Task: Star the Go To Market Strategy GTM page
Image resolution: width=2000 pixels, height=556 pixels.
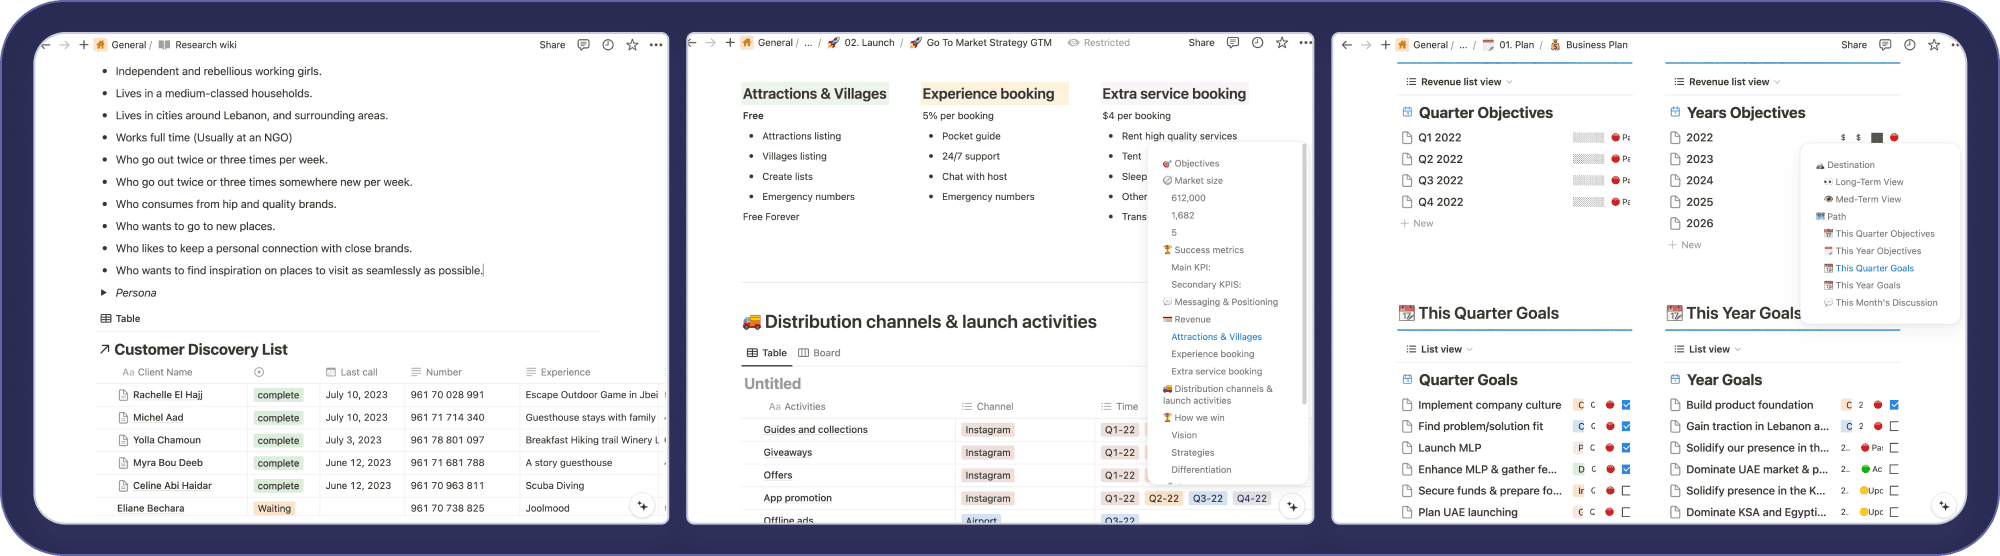Action: 1282,43
